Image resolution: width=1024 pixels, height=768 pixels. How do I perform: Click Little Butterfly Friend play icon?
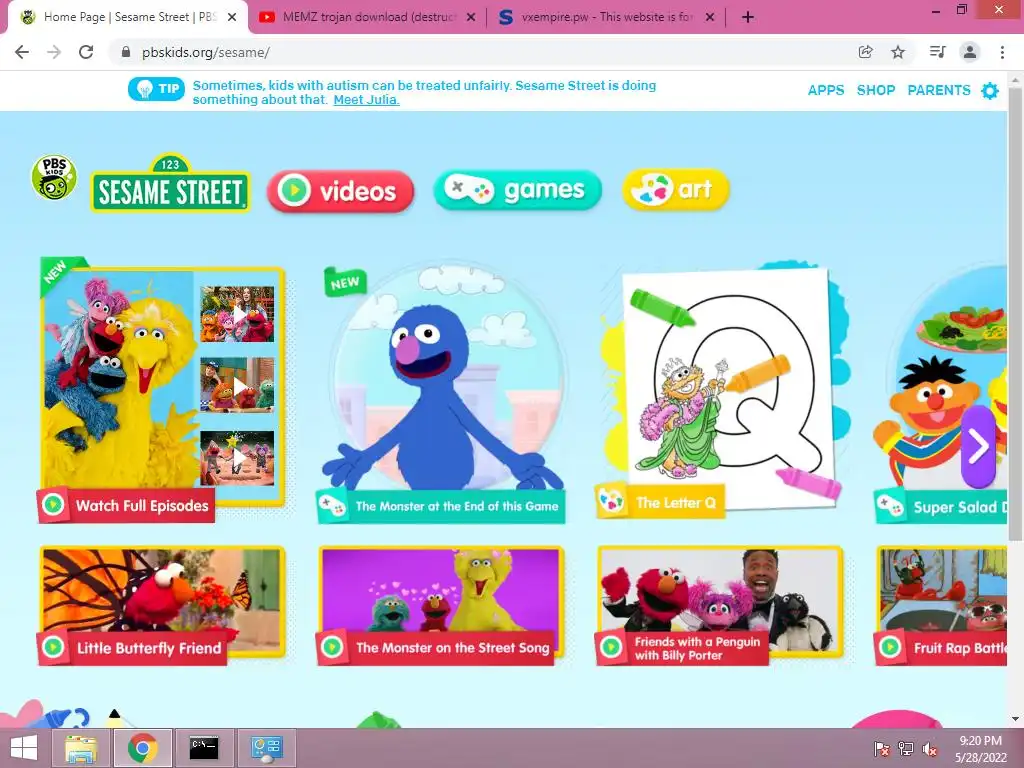click(x=53, y=647)
